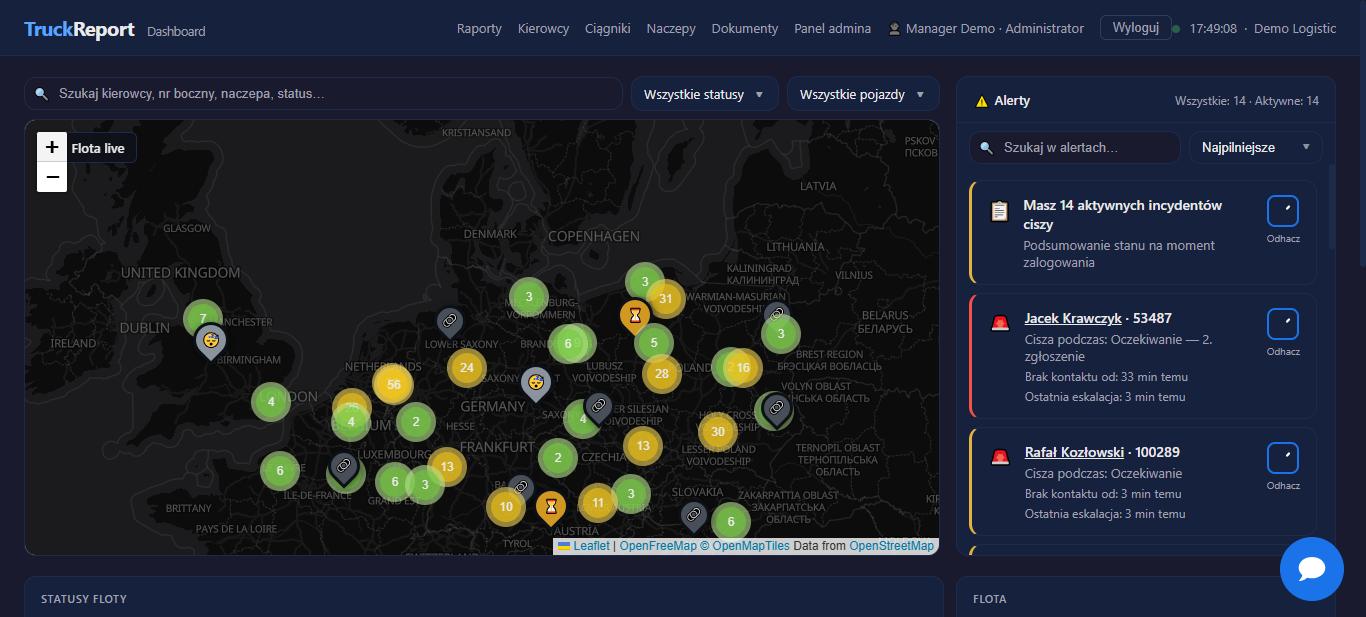Focus the Szukaj kierowcy search field
The width and height of the screenshot is (1366, 617).
pyautogui.click(x=323, y=94)
